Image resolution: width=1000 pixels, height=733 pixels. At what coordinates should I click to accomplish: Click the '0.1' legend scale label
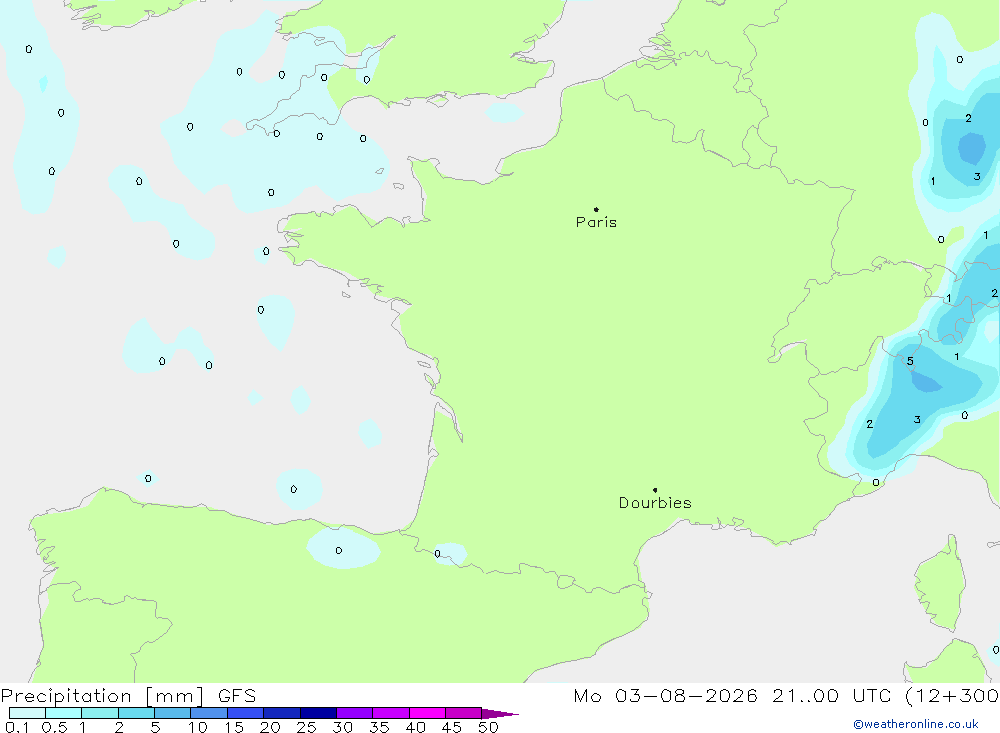pyautogui.click(x=17, y=727)
